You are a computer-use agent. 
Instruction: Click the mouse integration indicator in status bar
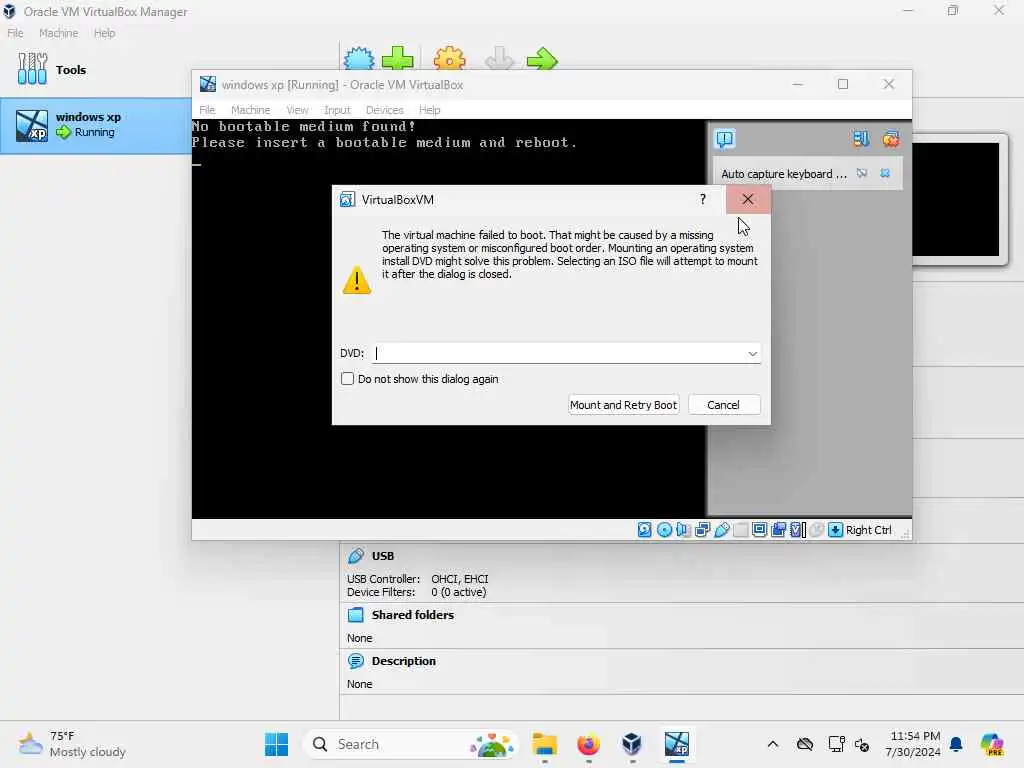[x=816, y=530]
